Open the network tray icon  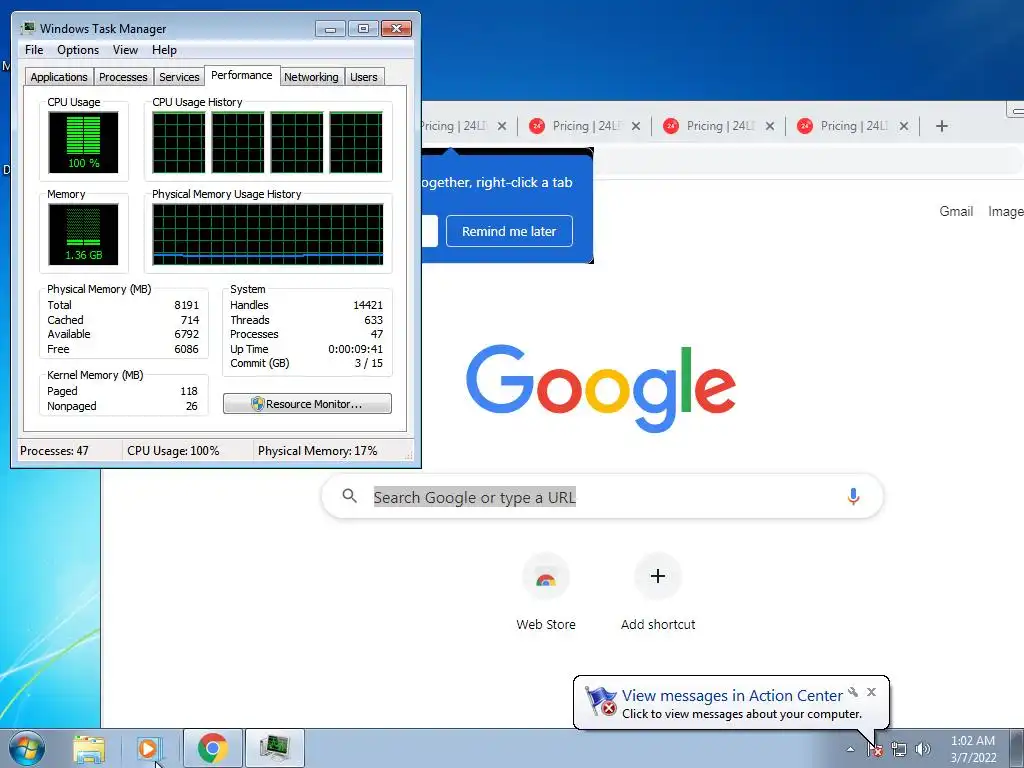899,749
